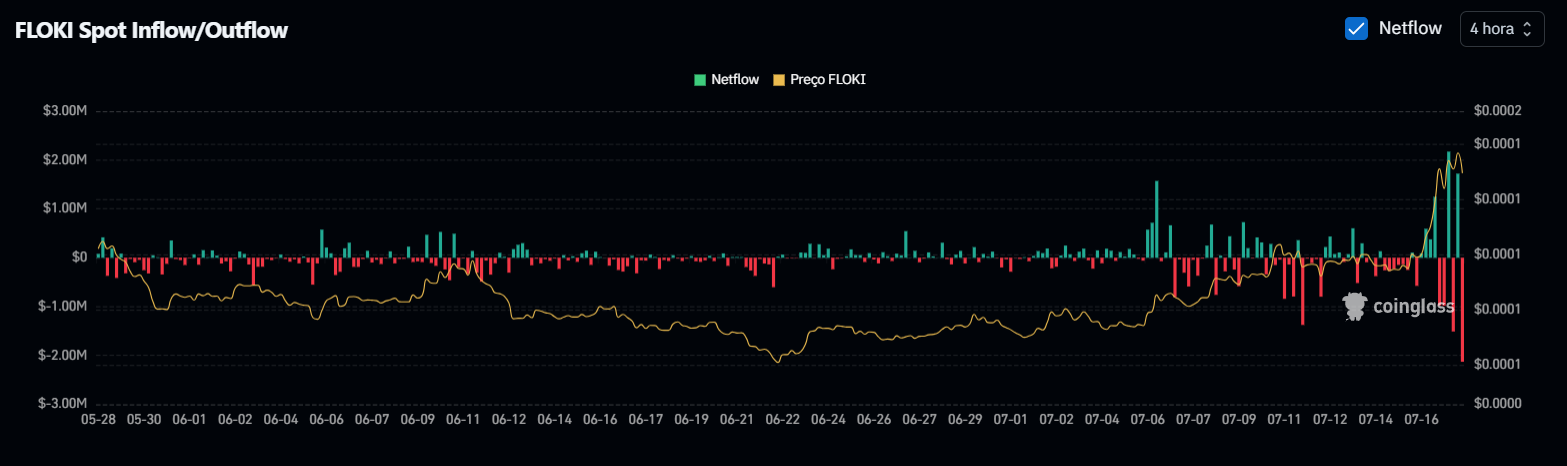Click the 07-14 date label
Screen dimensions: 1567x466
pyautogui.click(x=1376, y=420)
